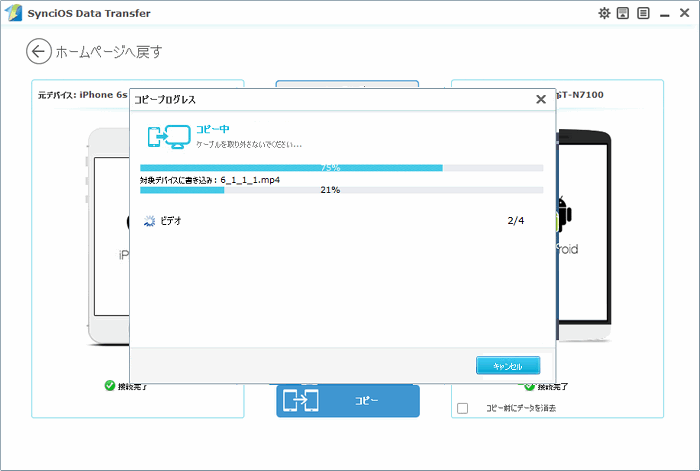700x471 pixels.
Task: Click the 2/4 video count
Action: (516, 221)
